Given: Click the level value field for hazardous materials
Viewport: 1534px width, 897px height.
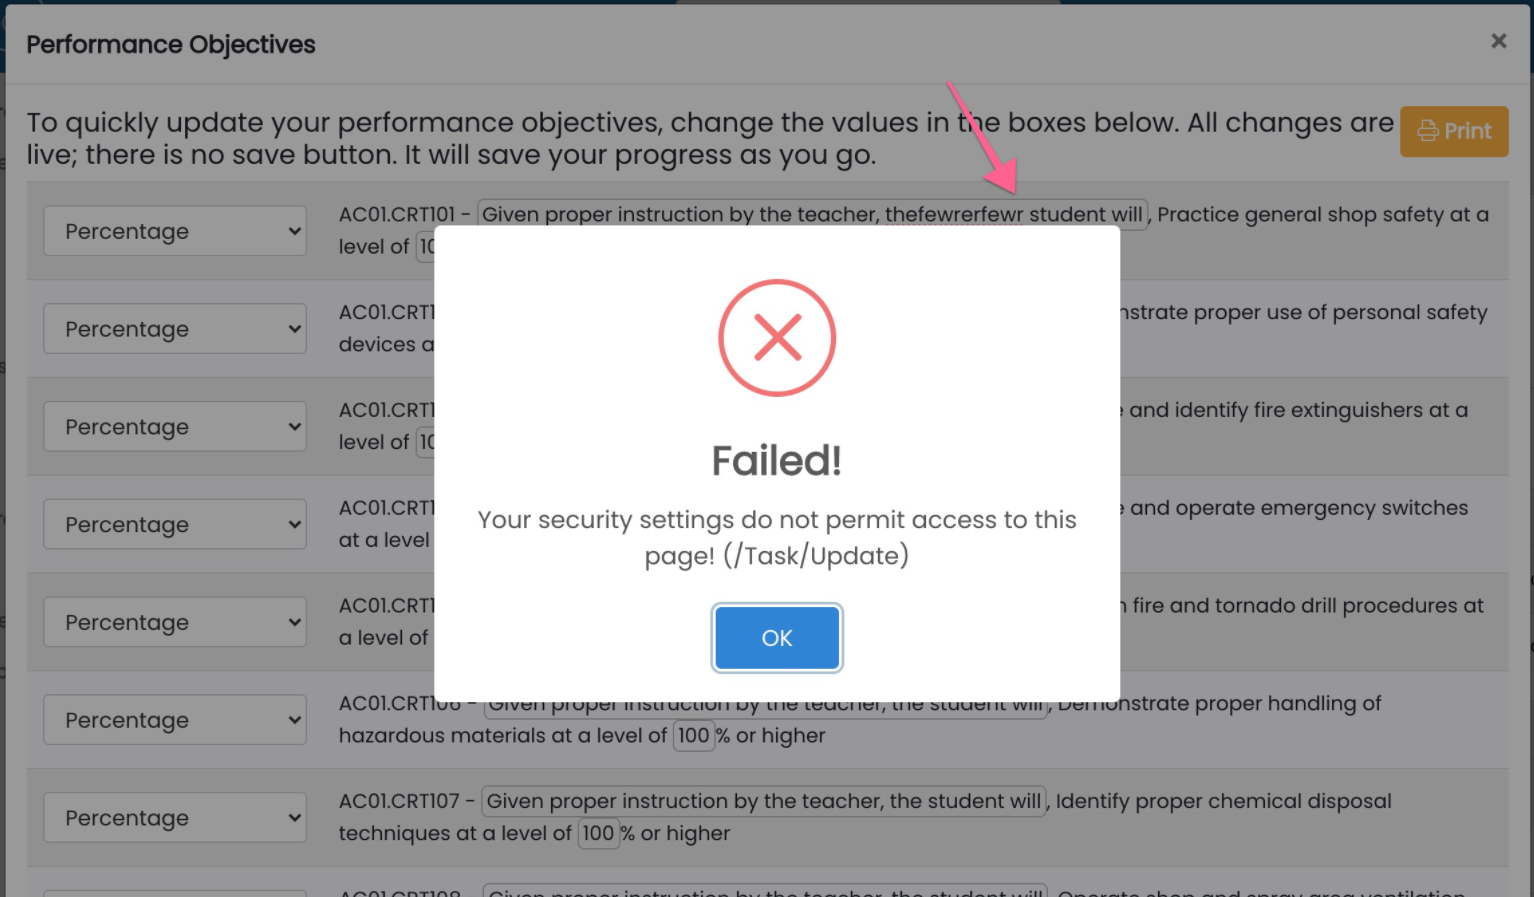Looking at the screenshot, I should click(x=693, y=736).
